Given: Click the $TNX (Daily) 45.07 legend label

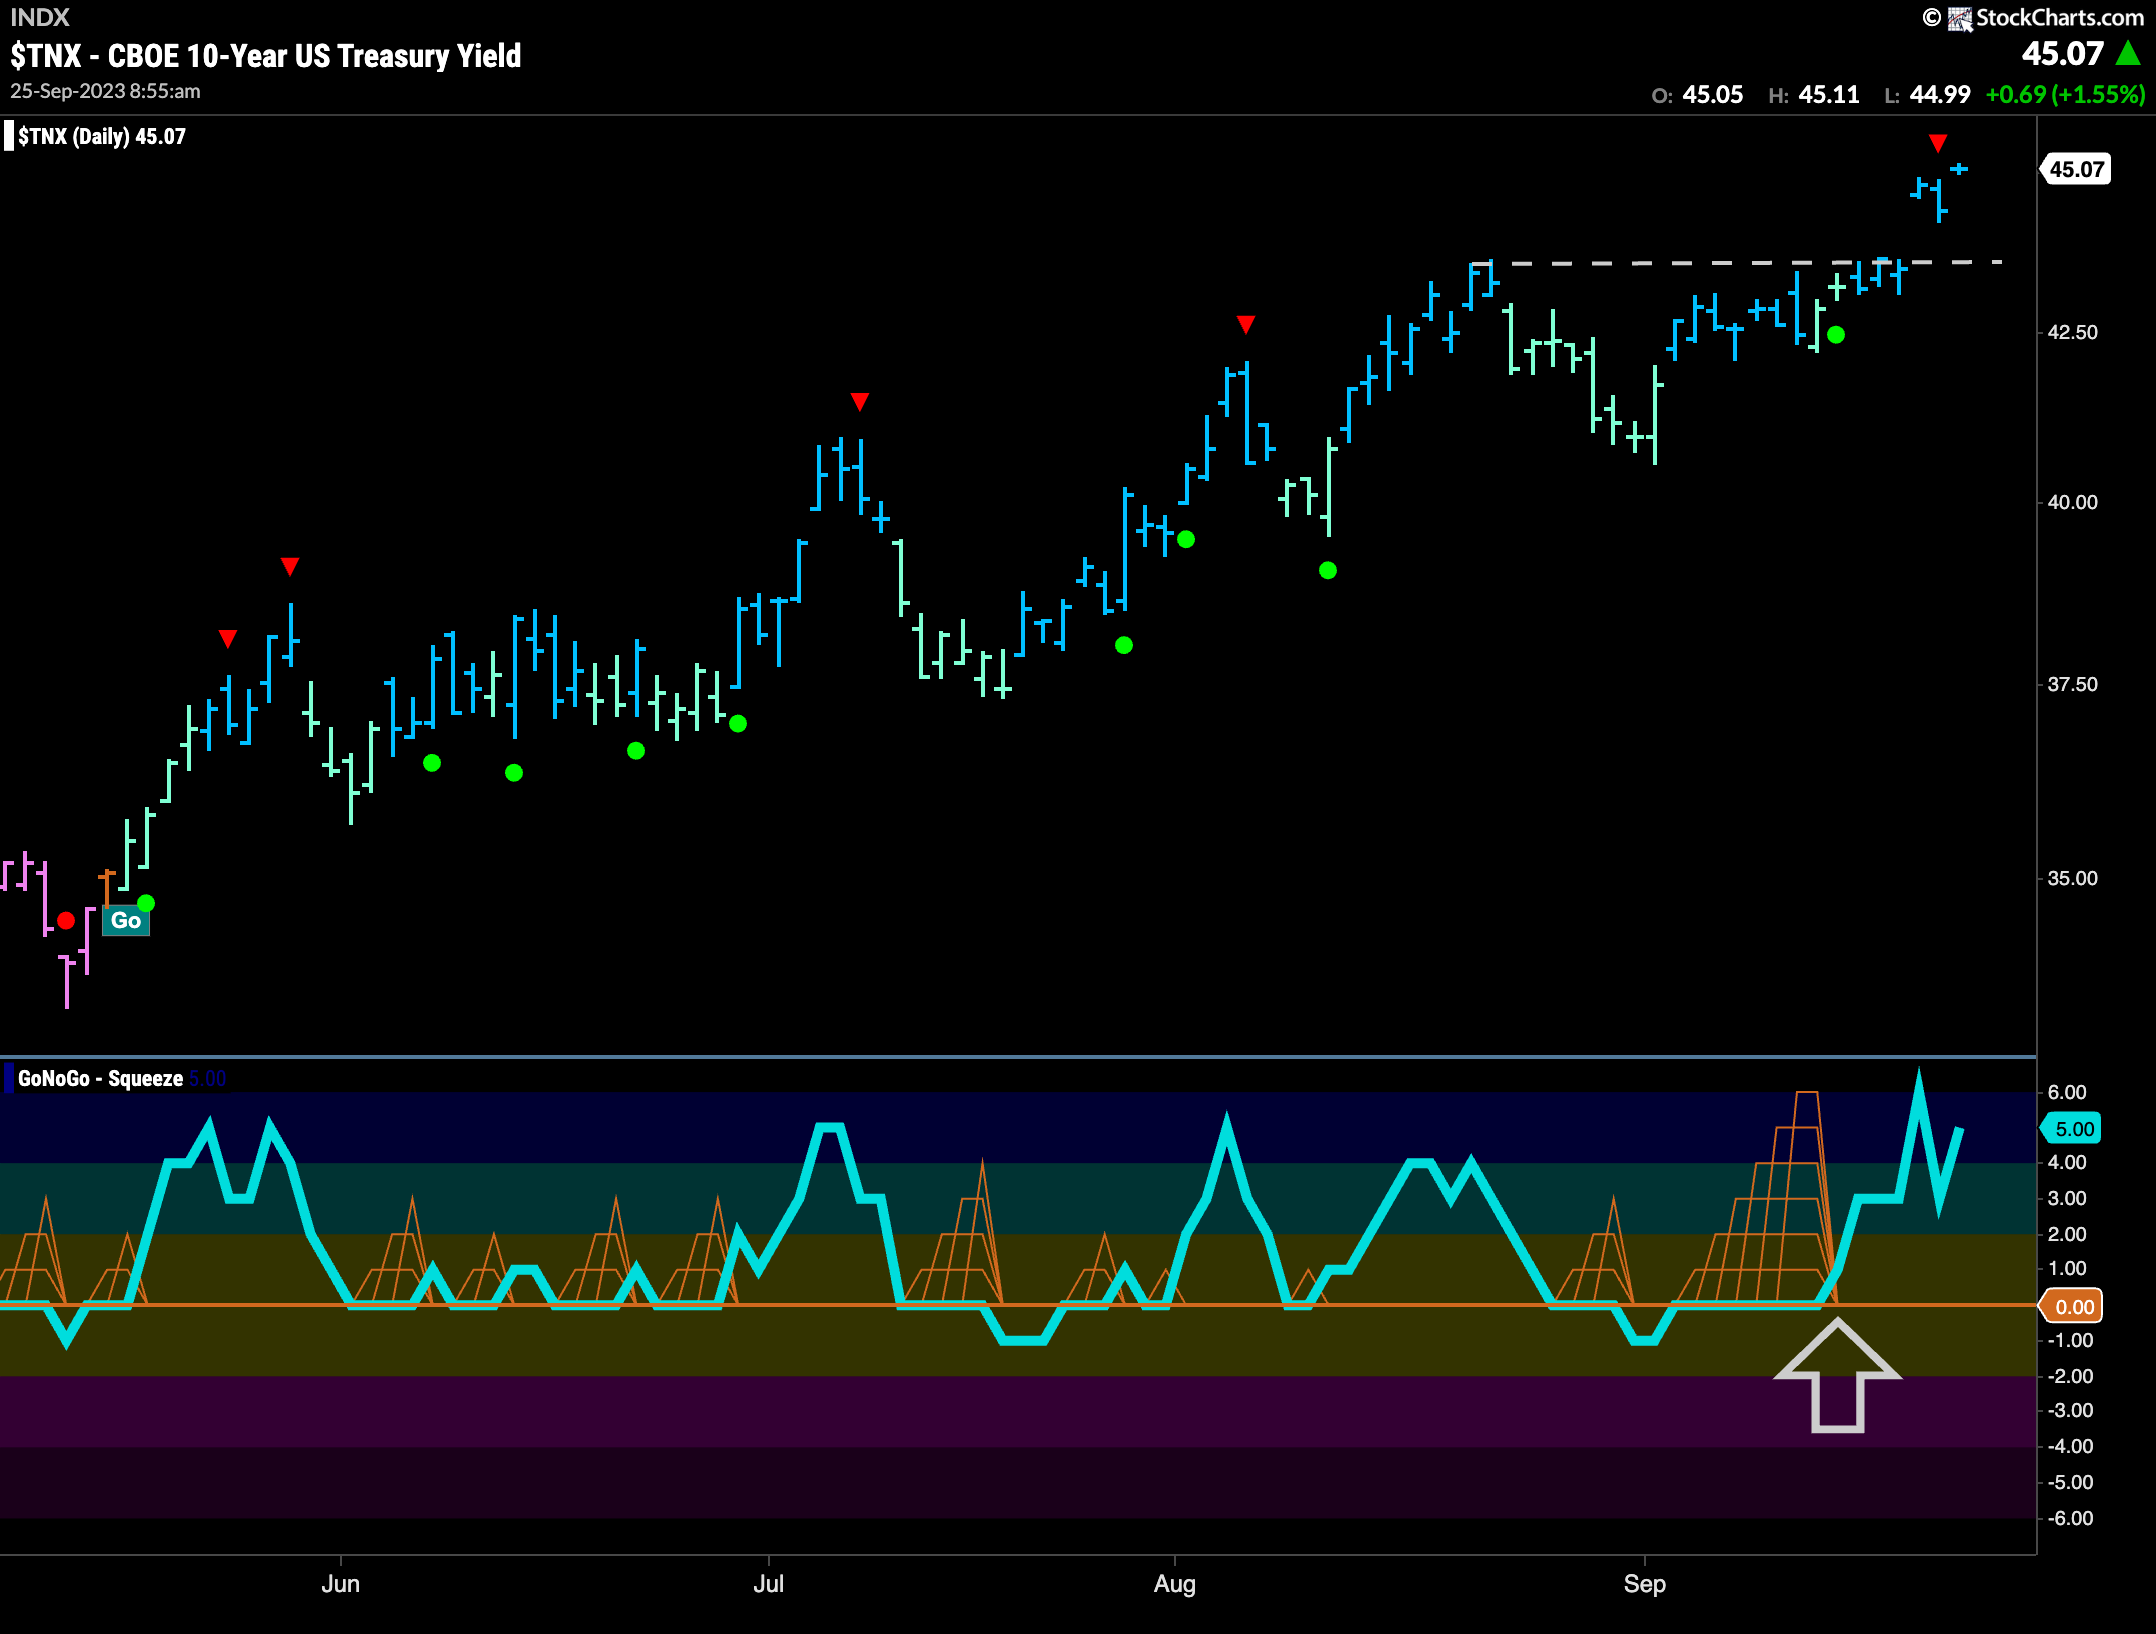Looking at the screenshot, I should [101, 136].
